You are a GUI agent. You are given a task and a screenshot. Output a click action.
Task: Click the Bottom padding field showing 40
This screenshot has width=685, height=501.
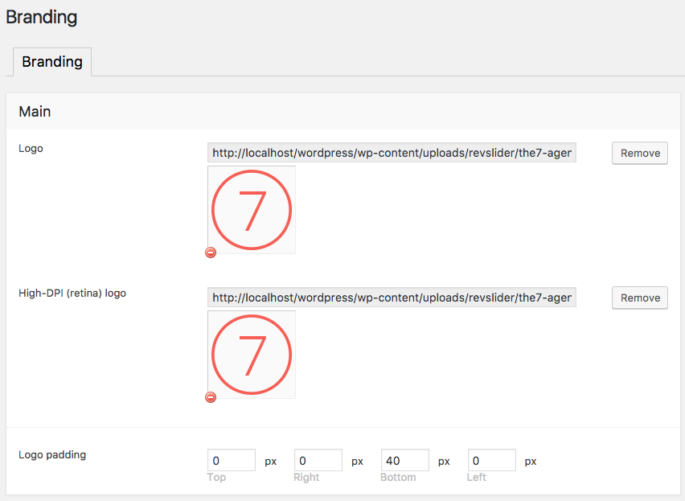[x=405, y=461]
